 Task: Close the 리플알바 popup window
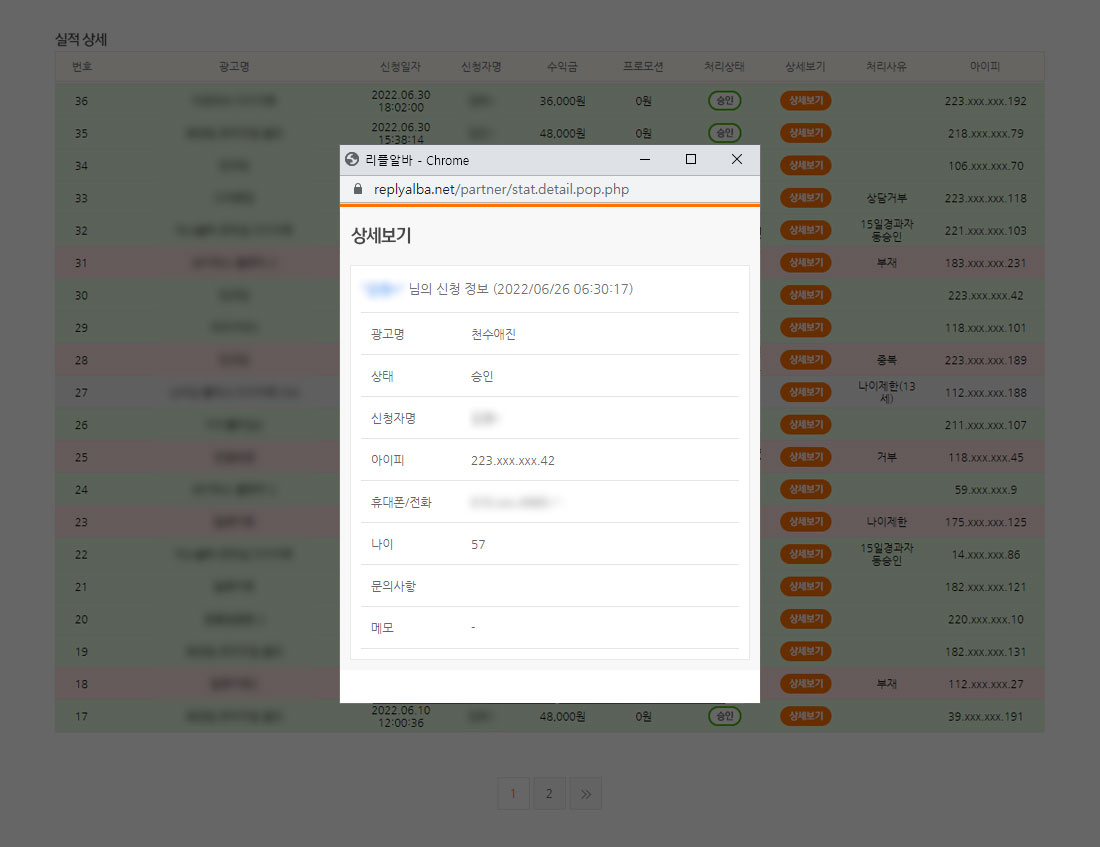pyautogui.click(x=737, y=160)
